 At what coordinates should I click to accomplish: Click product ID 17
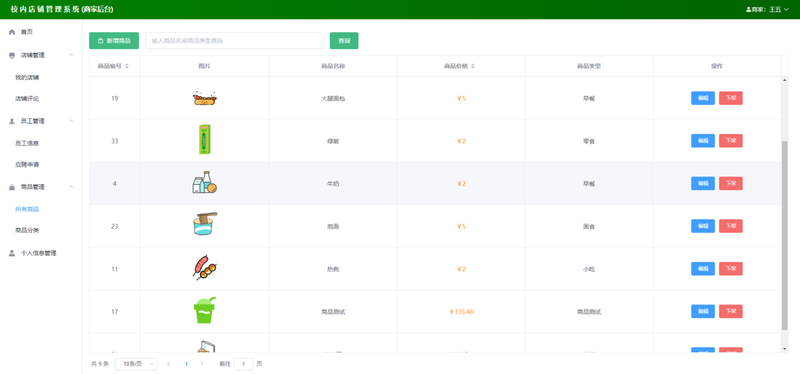click(x=115, y=311)
